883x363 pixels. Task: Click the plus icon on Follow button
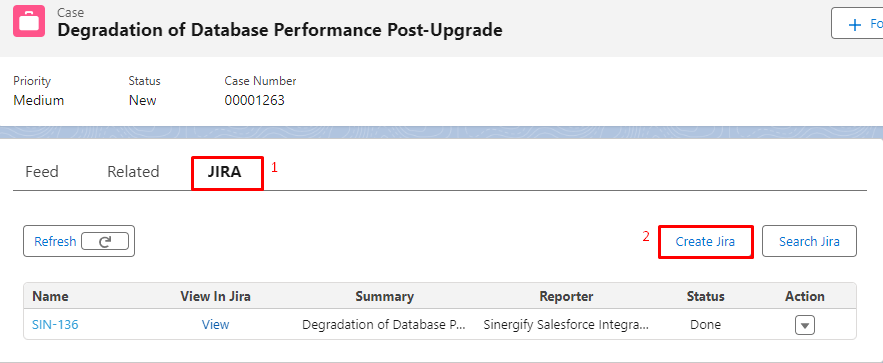tap(855, 24)
